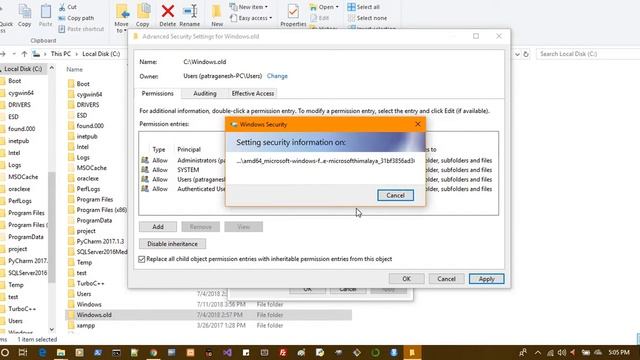The image size is (640, 360).
Task: Click Copy path in the ribbon
Action: coord(76,18)
